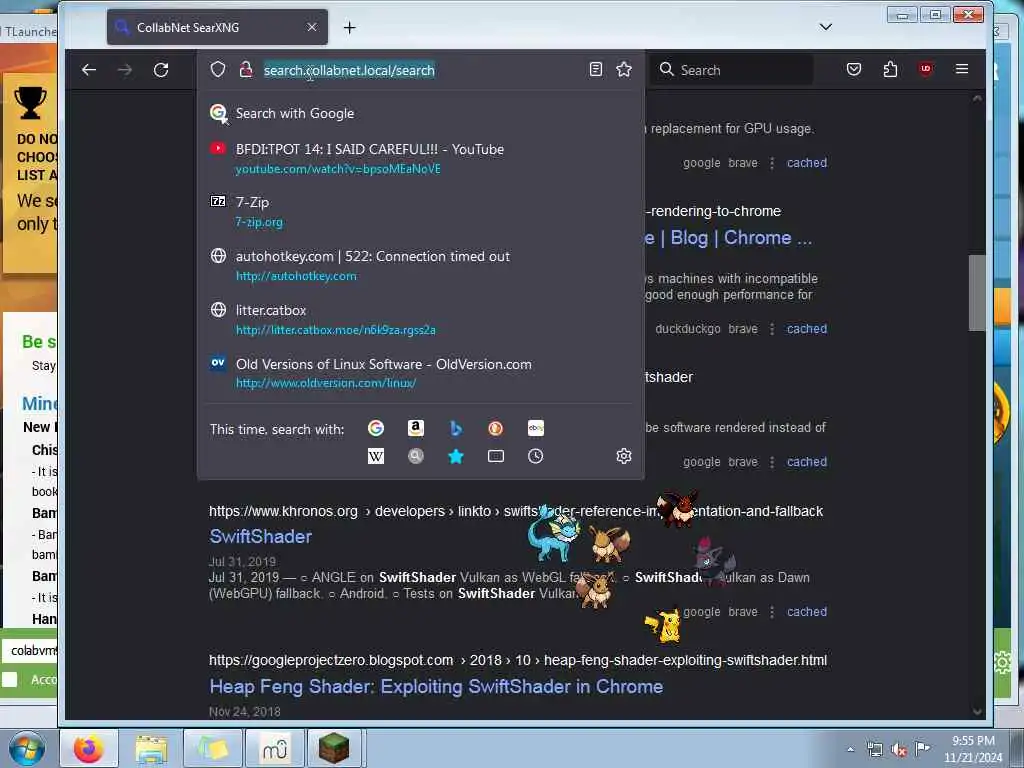Click the Search box in toolbar
Screen dimensions: 1024x768
tap(732, 70)
